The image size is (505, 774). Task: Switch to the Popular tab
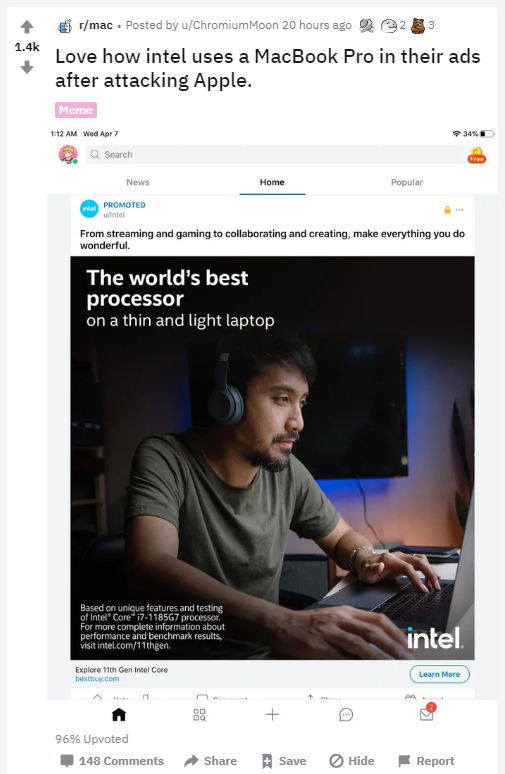[407, 182]
